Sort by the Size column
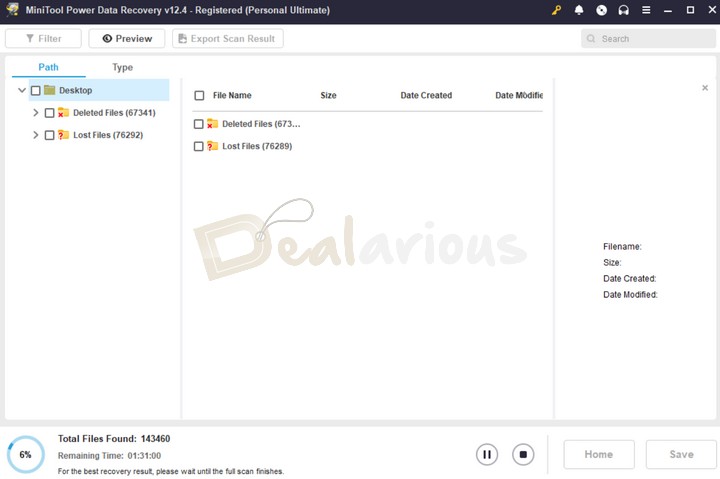The height and width of the screenshot is (479, 720). point(328,96)
